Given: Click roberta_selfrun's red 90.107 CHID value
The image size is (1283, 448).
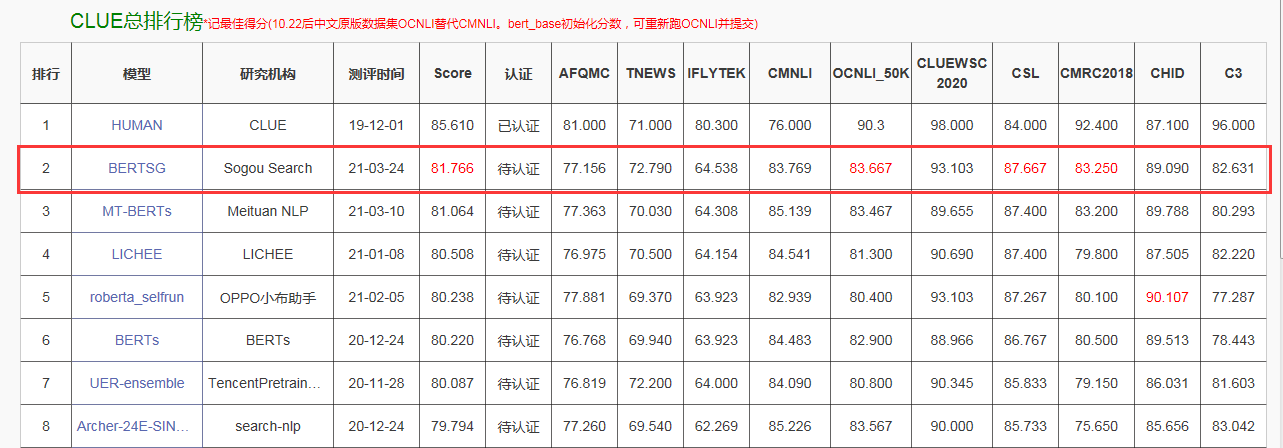Looking at the screenshot, I should point(1167,297).
